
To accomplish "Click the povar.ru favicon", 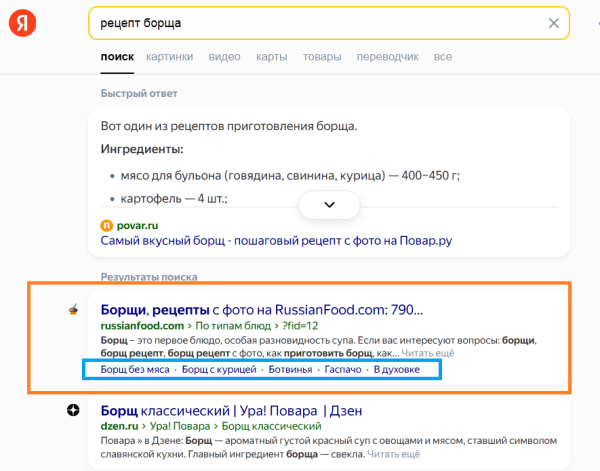I will [x=106, y=225].
